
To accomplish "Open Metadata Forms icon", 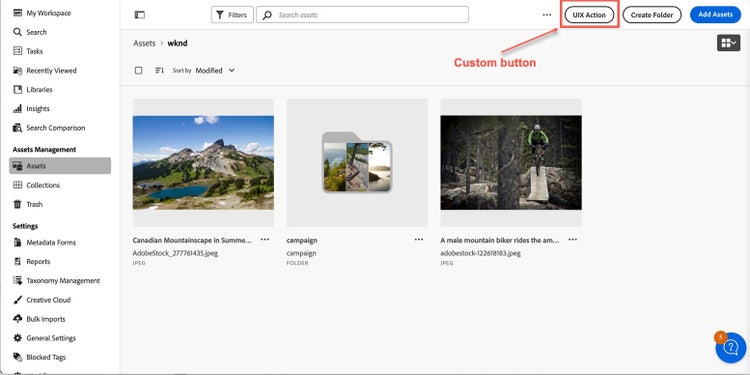I will click(x=18, y=243).
